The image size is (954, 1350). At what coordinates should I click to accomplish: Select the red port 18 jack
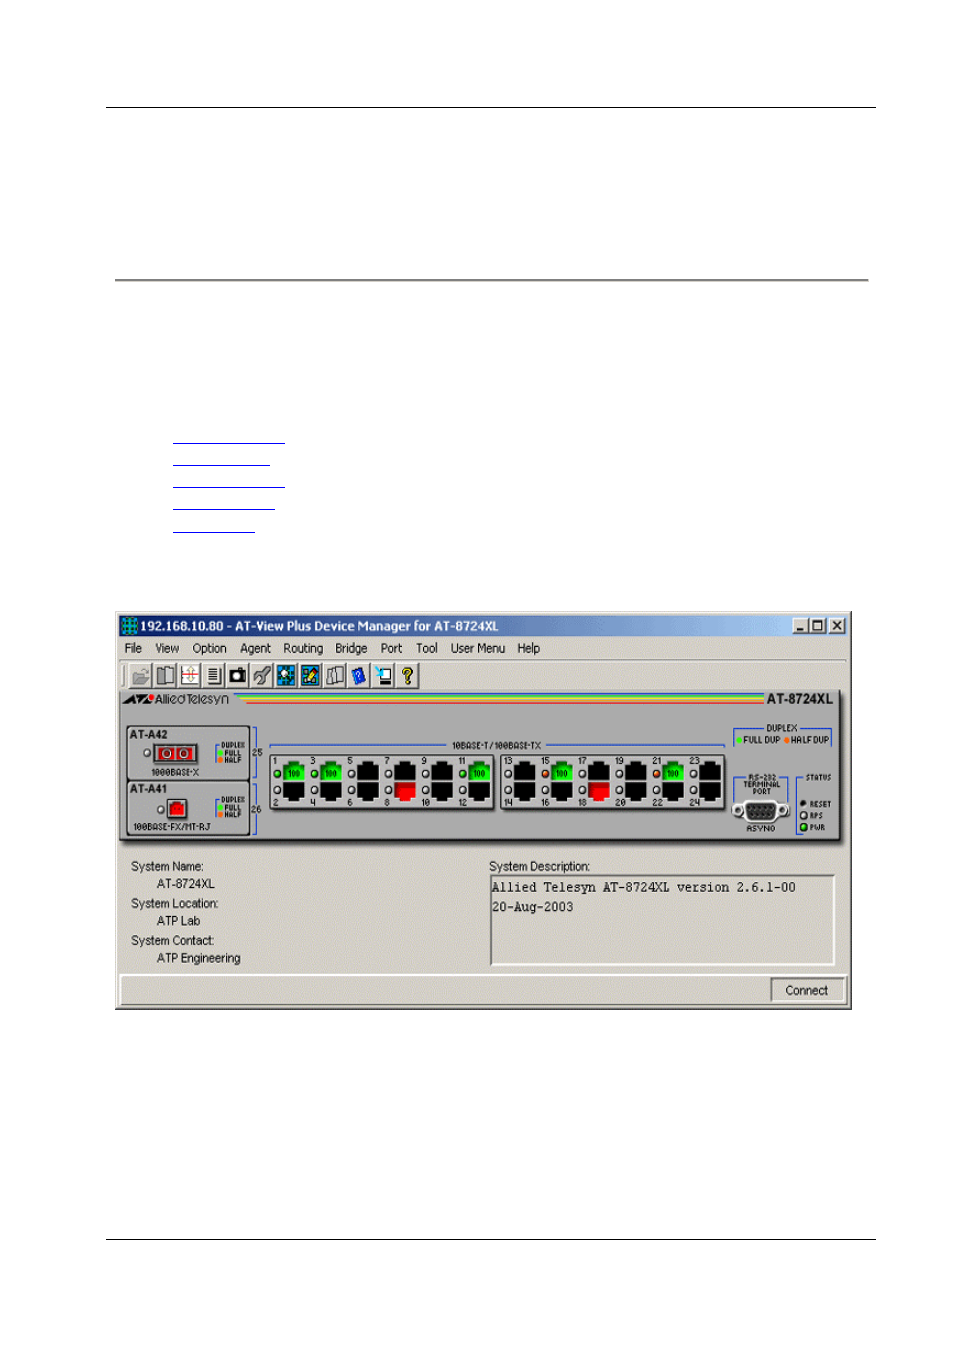coord(598,791)
